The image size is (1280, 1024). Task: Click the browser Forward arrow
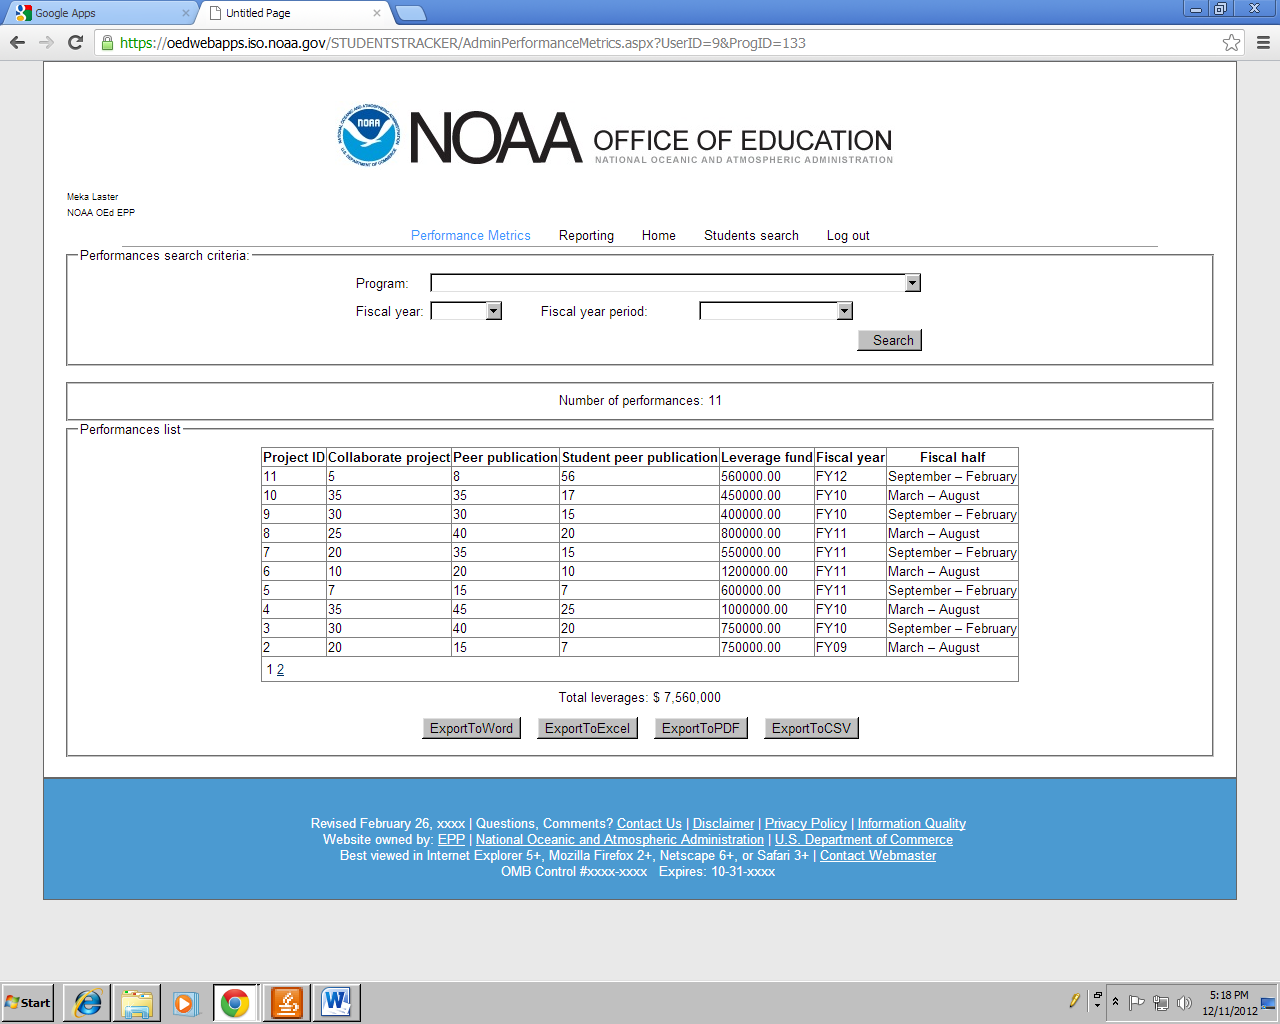(x=46, y=42)
